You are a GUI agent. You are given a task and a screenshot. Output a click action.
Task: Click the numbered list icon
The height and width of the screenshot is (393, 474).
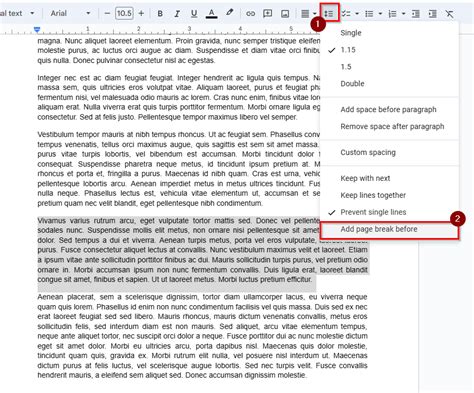pos(392,13)
